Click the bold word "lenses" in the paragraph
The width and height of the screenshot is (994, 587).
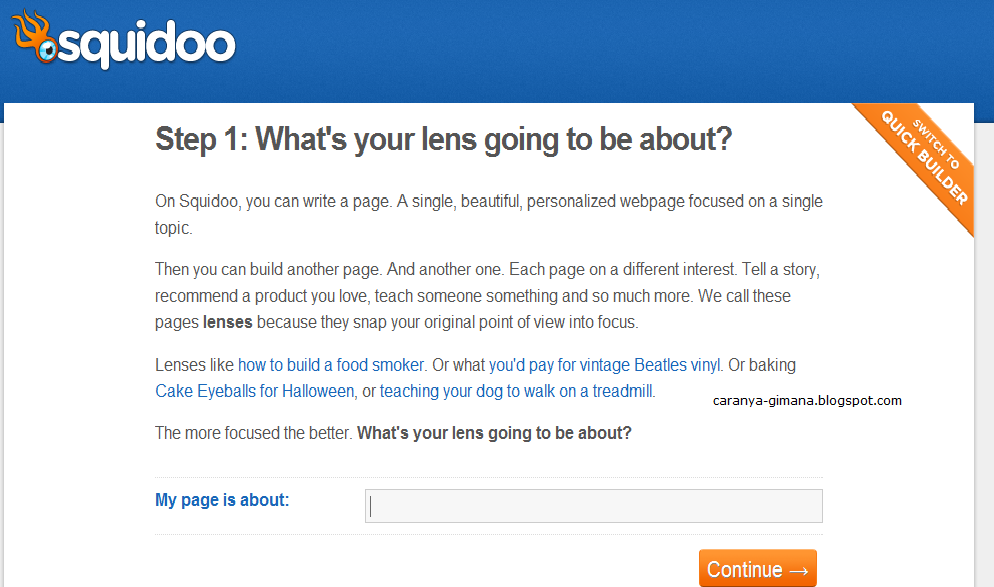228,323
